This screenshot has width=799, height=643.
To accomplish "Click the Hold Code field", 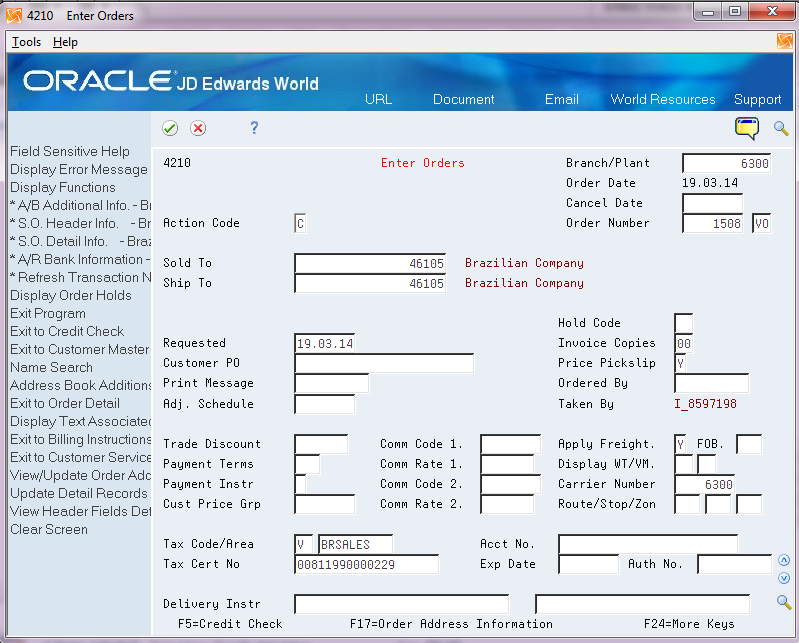I will (683, 324).
